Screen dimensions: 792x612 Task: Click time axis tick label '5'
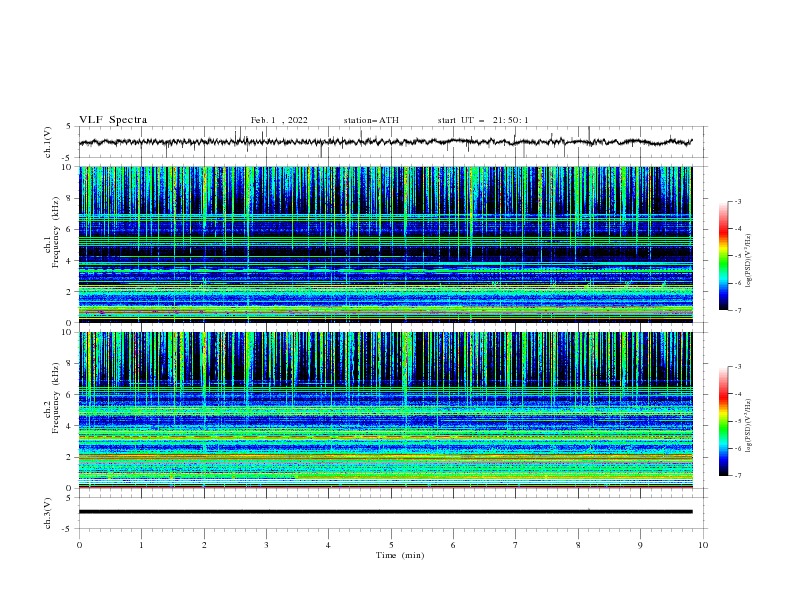pos(391,545)
